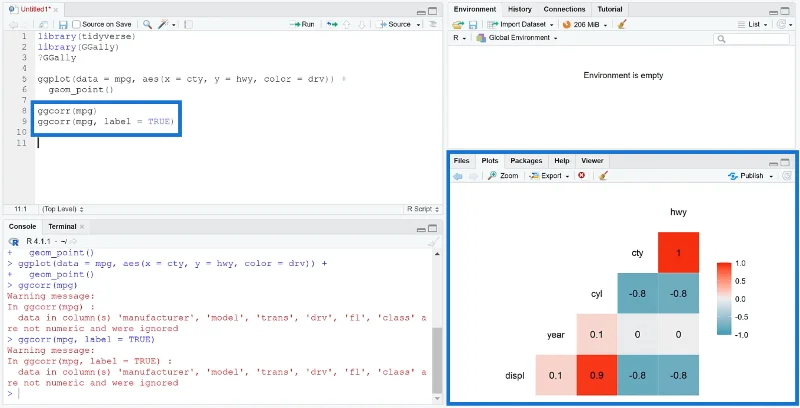Click the red hwy-cty cell labeled 1
Viewport: 800px width, 408px height.
tap(678, 252)
